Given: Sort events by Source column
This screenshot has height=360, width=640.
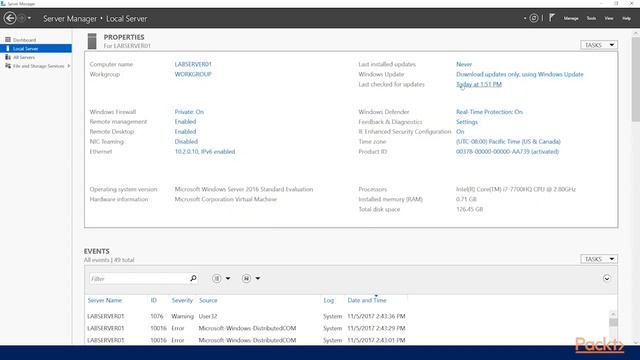Looking at the screenshot, I should [208, 300].
